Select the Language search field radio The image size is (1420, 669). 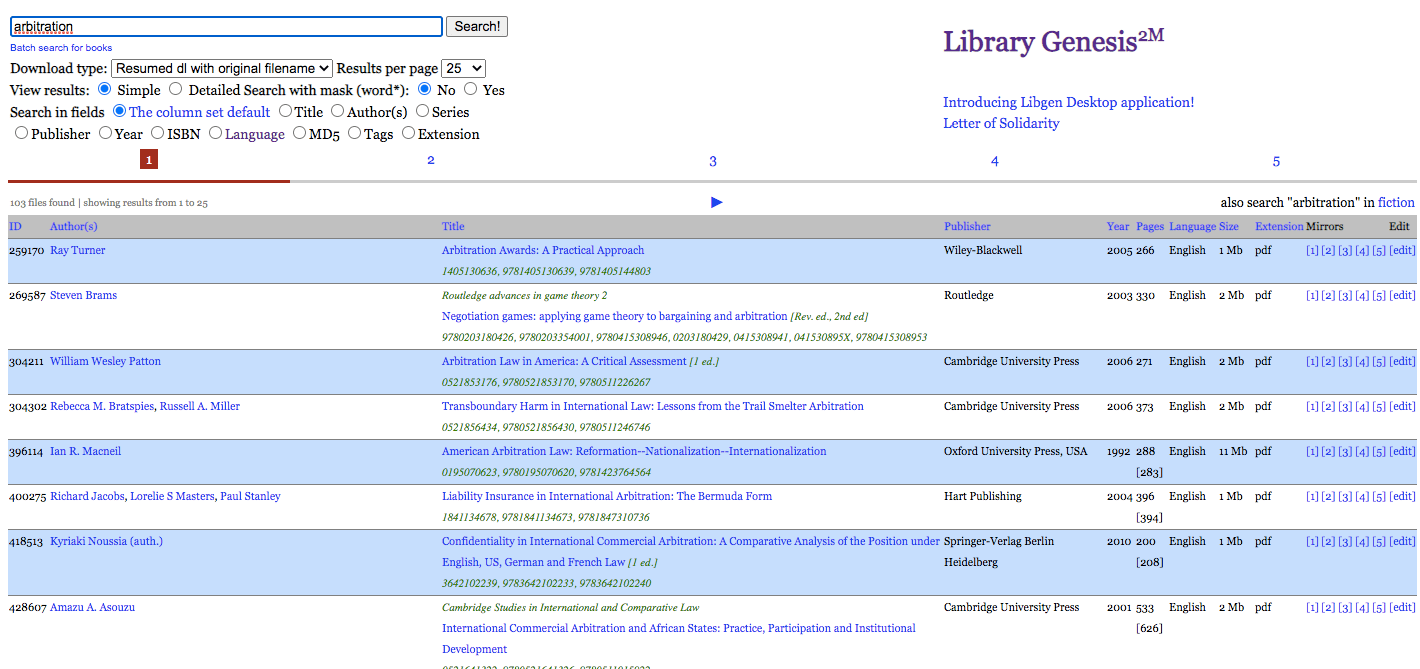(216, 133)
